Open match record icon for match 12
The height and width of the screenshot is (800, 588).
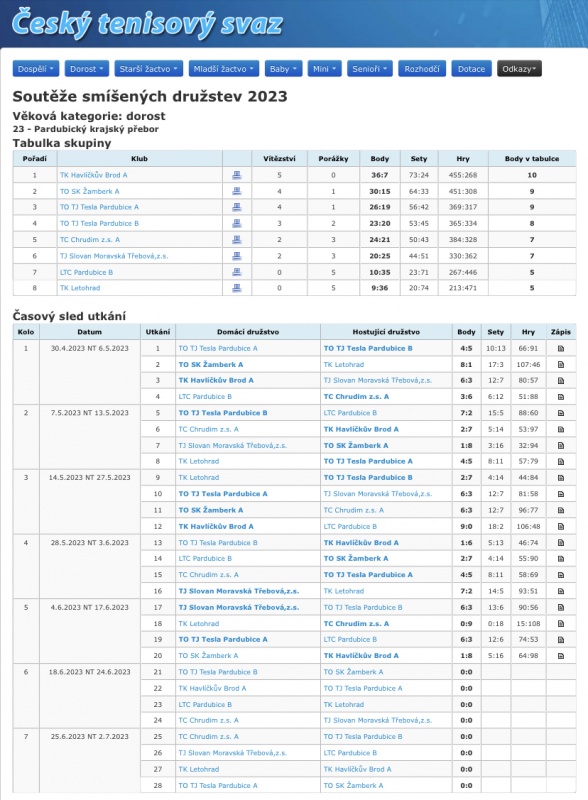tap(560, 527)
